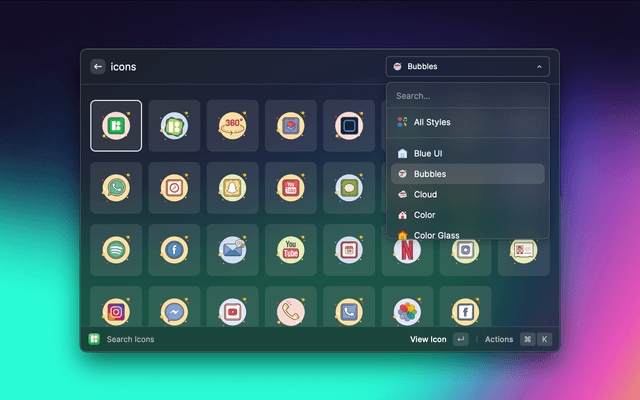Click the Spotify icon

[116, 249]
